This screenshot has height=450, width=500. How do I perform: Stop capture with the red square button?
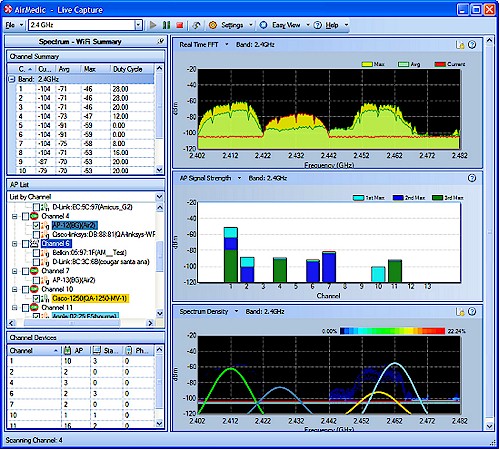(180, 25)
